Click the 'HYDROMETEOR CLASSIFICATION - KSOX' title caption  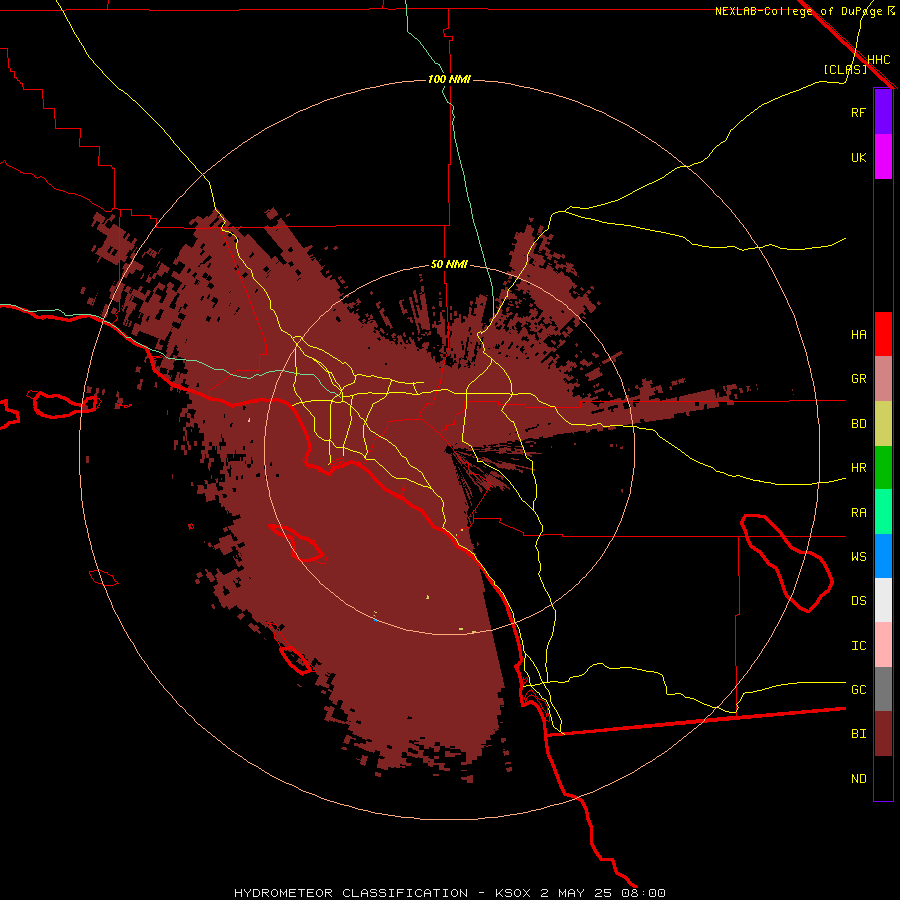pyautogui.click(x=383, y=893)
